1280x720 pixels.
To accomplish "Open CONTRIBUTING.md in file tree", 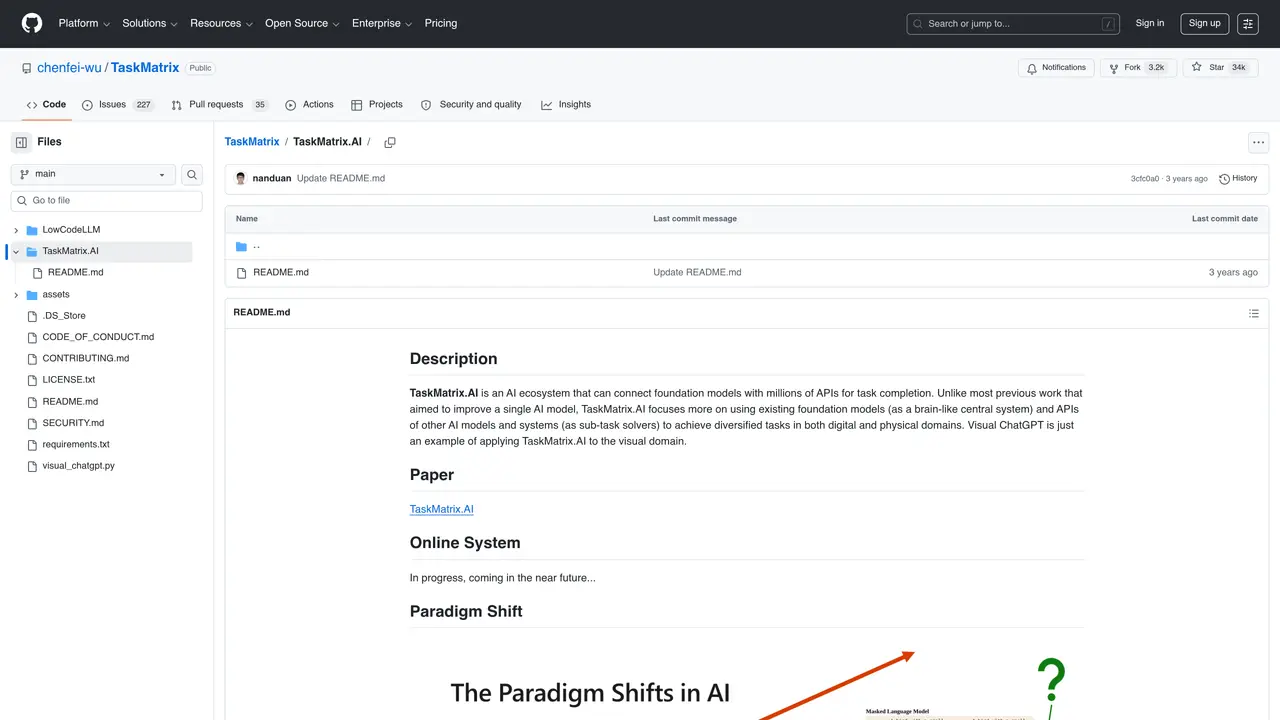I will 85,358.
